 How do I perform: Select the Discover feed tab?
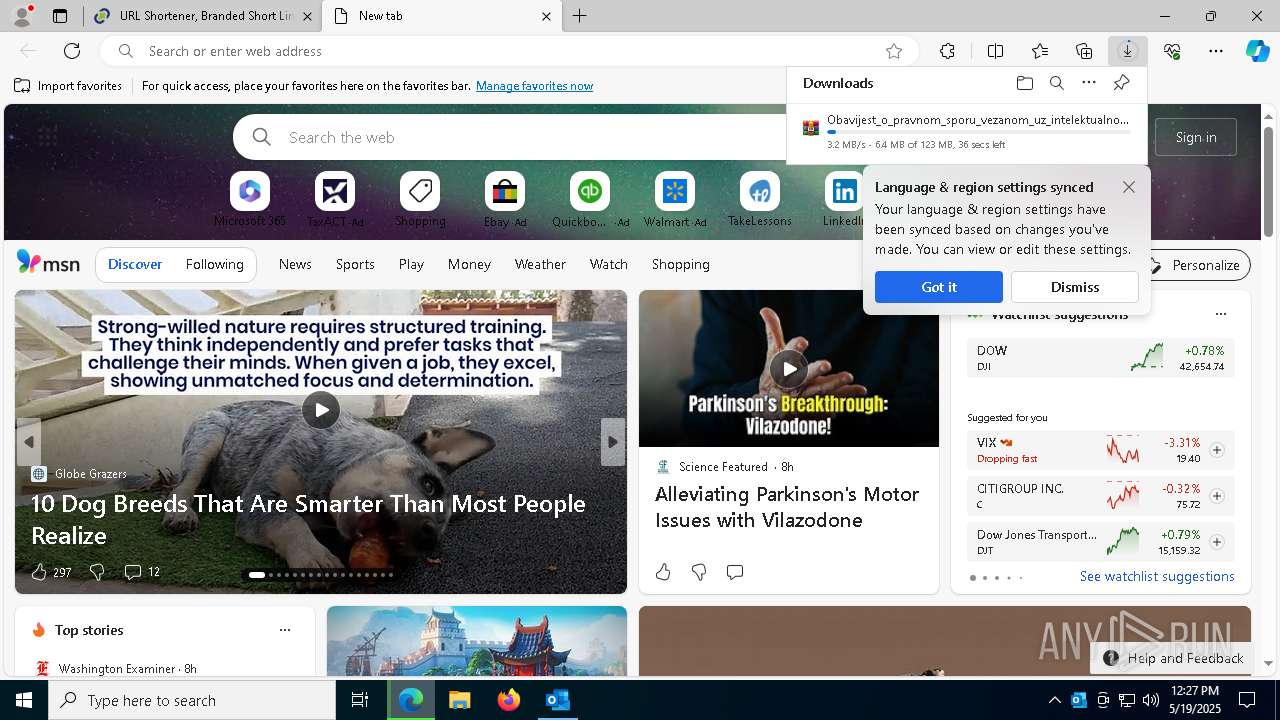135,264
